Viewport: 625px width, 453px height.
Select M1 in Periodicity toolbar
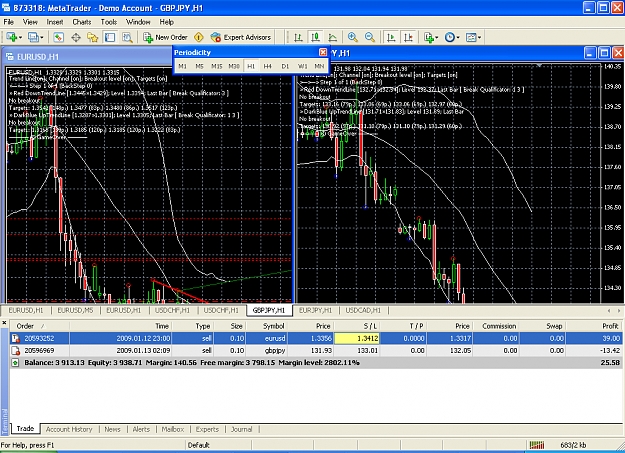(x=183, y=66)
